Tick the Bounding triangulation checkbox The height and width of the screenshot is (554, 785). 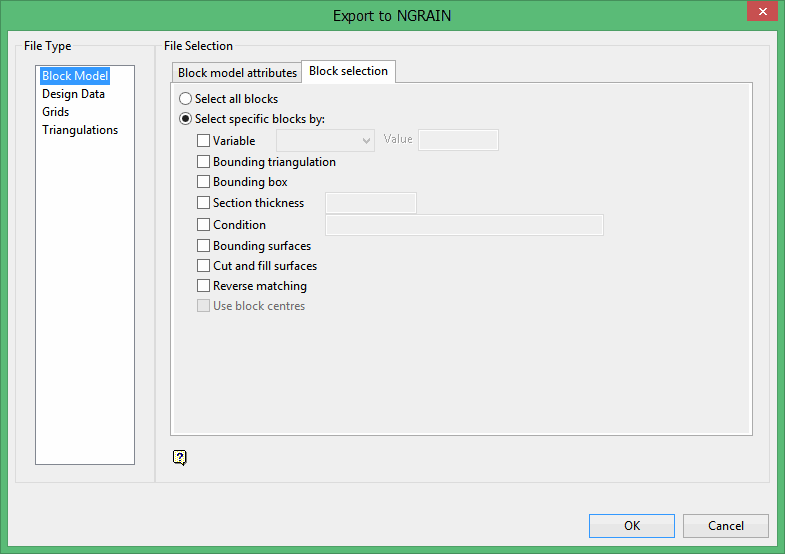click(203, 162)
